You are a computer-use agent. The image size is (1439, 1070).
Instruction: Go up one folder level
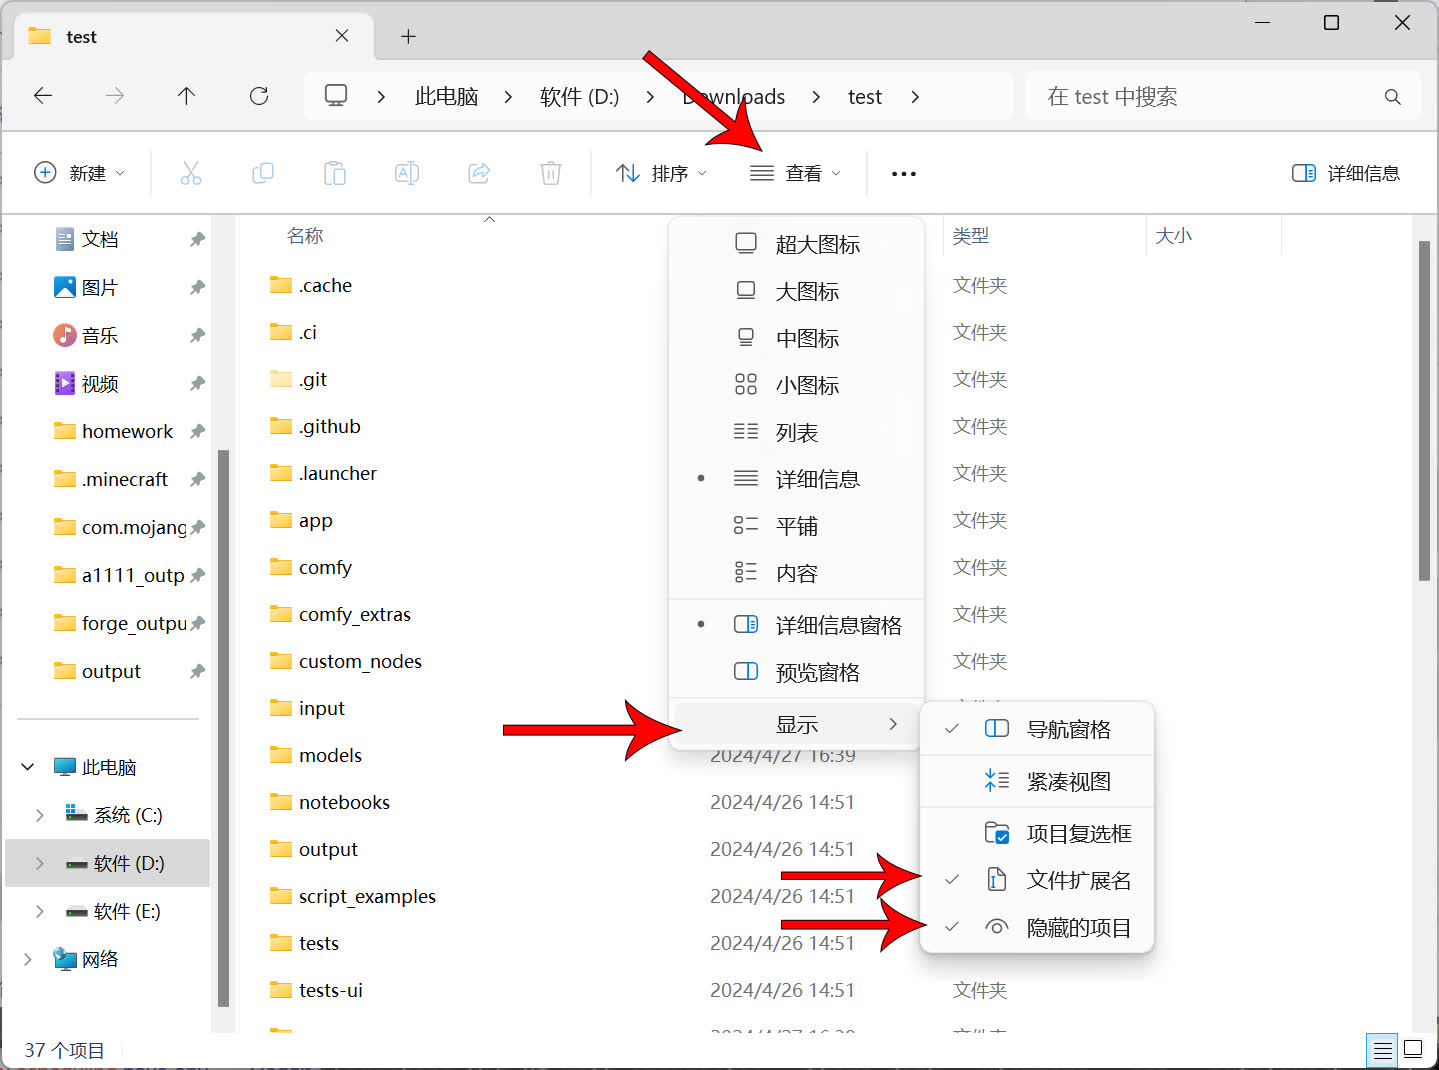point(186,96)
